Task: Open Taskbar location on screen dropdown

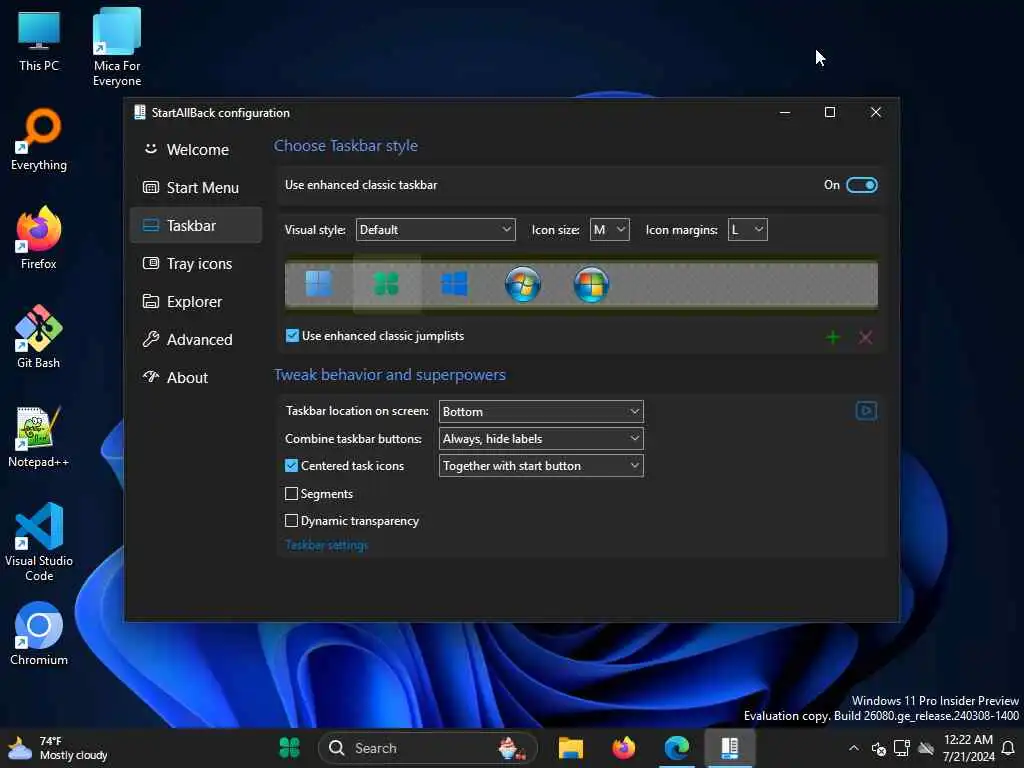Action: click(541, 411)
